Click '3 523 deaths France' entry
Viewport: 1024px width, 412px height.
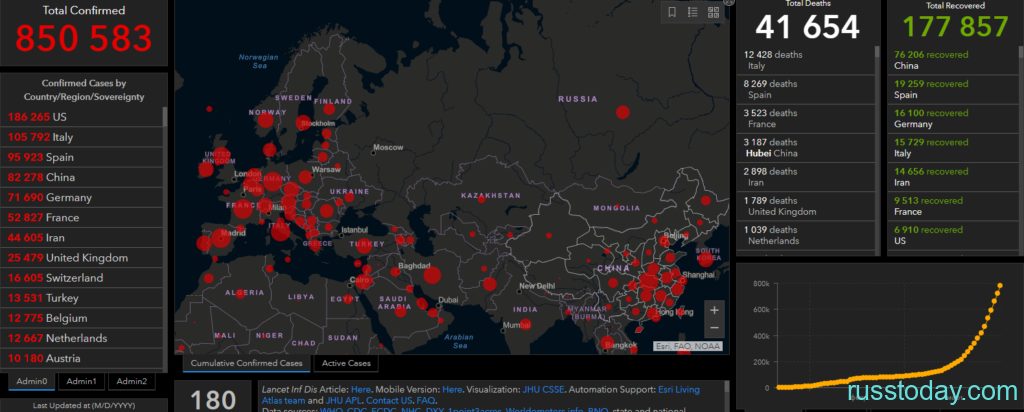pos(805,118)
